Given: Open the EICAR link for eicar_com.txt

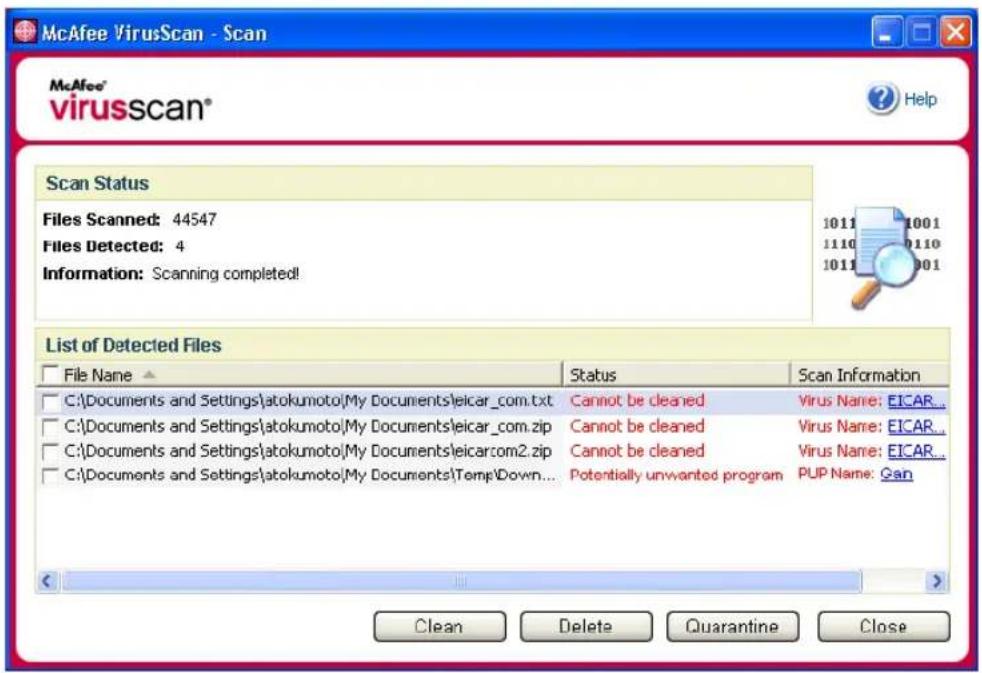Looking at the screenshot, I should tap(916, 401).
